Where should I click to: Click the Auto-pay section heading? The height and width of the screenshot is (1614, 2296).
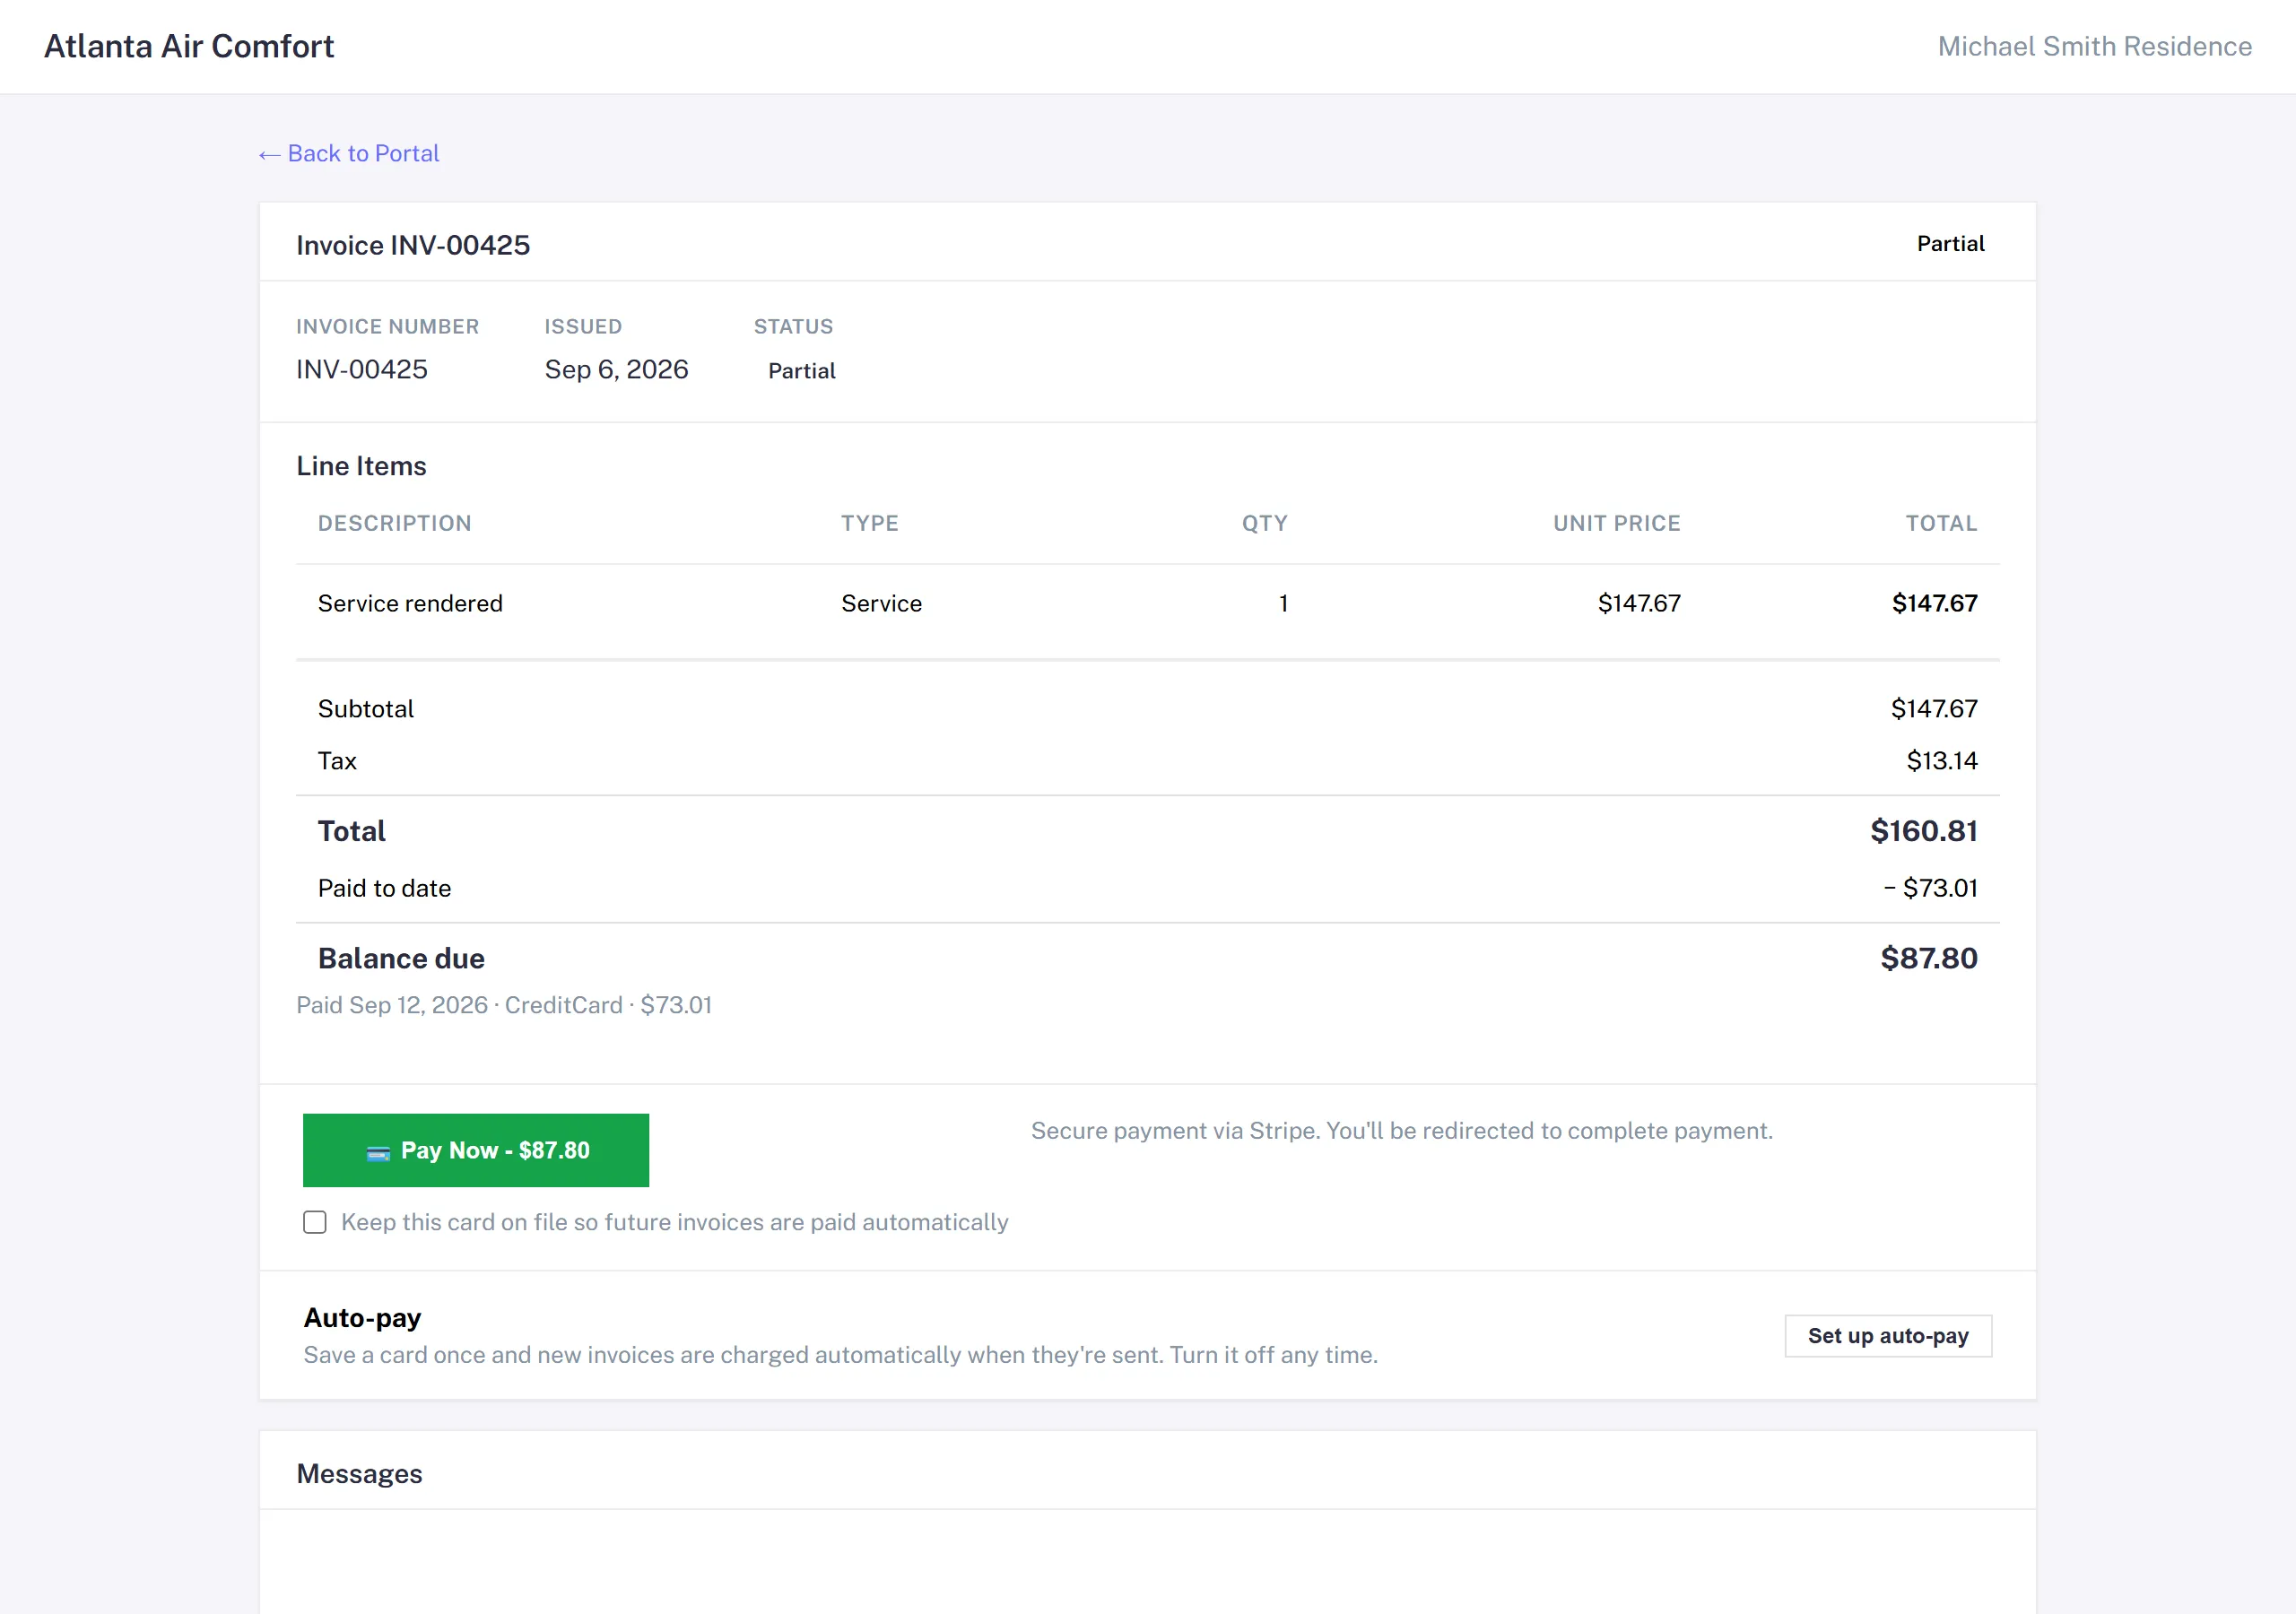(x=362, y=1318)
